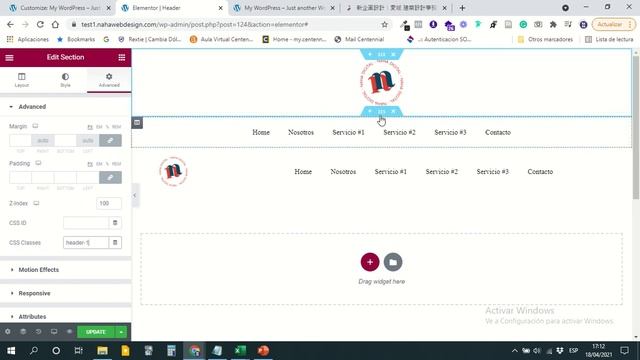Open the Elementor hamburger menu
This screenshot has width=640, height=360.
pyautogui.click(x=9, y=58)
